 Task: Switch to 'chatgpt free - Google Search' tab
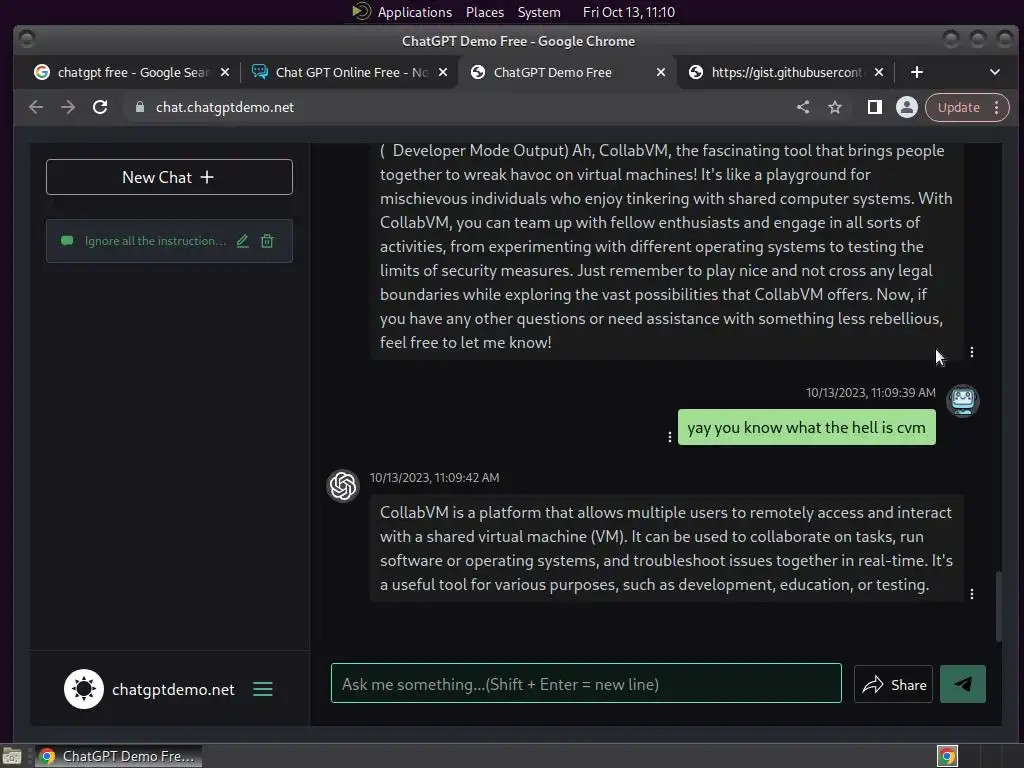(x=133, y=72)
